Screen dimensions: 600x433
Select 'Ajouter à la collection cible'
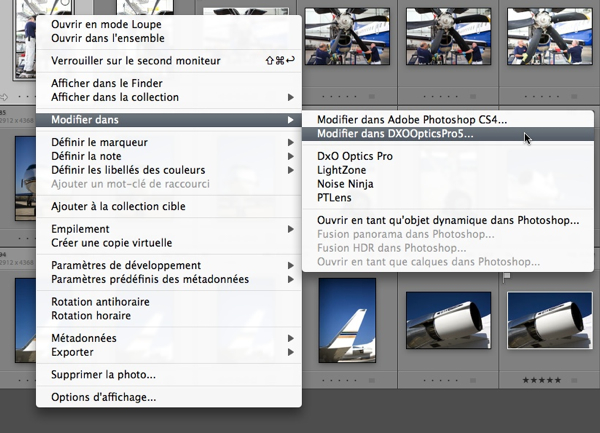coord(169,206)
